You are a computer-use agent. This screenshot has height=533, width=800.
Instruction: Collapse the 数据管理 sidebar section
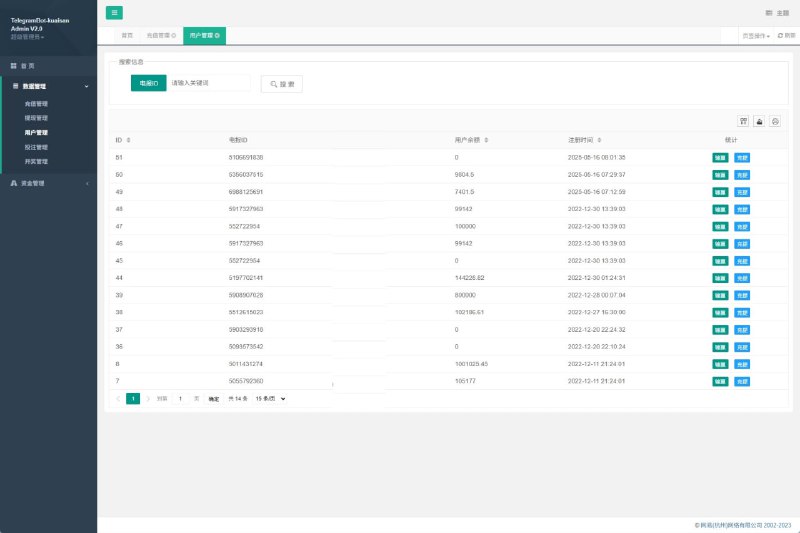86,86
